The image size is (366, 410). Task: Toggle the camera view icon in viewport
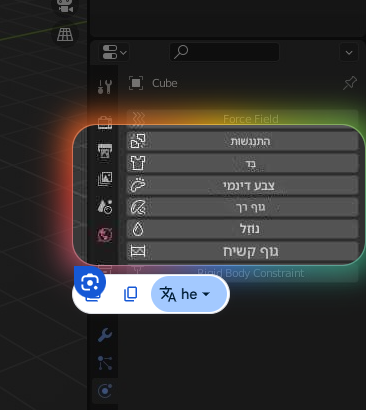pyautogui.click(x=65, y=7)
